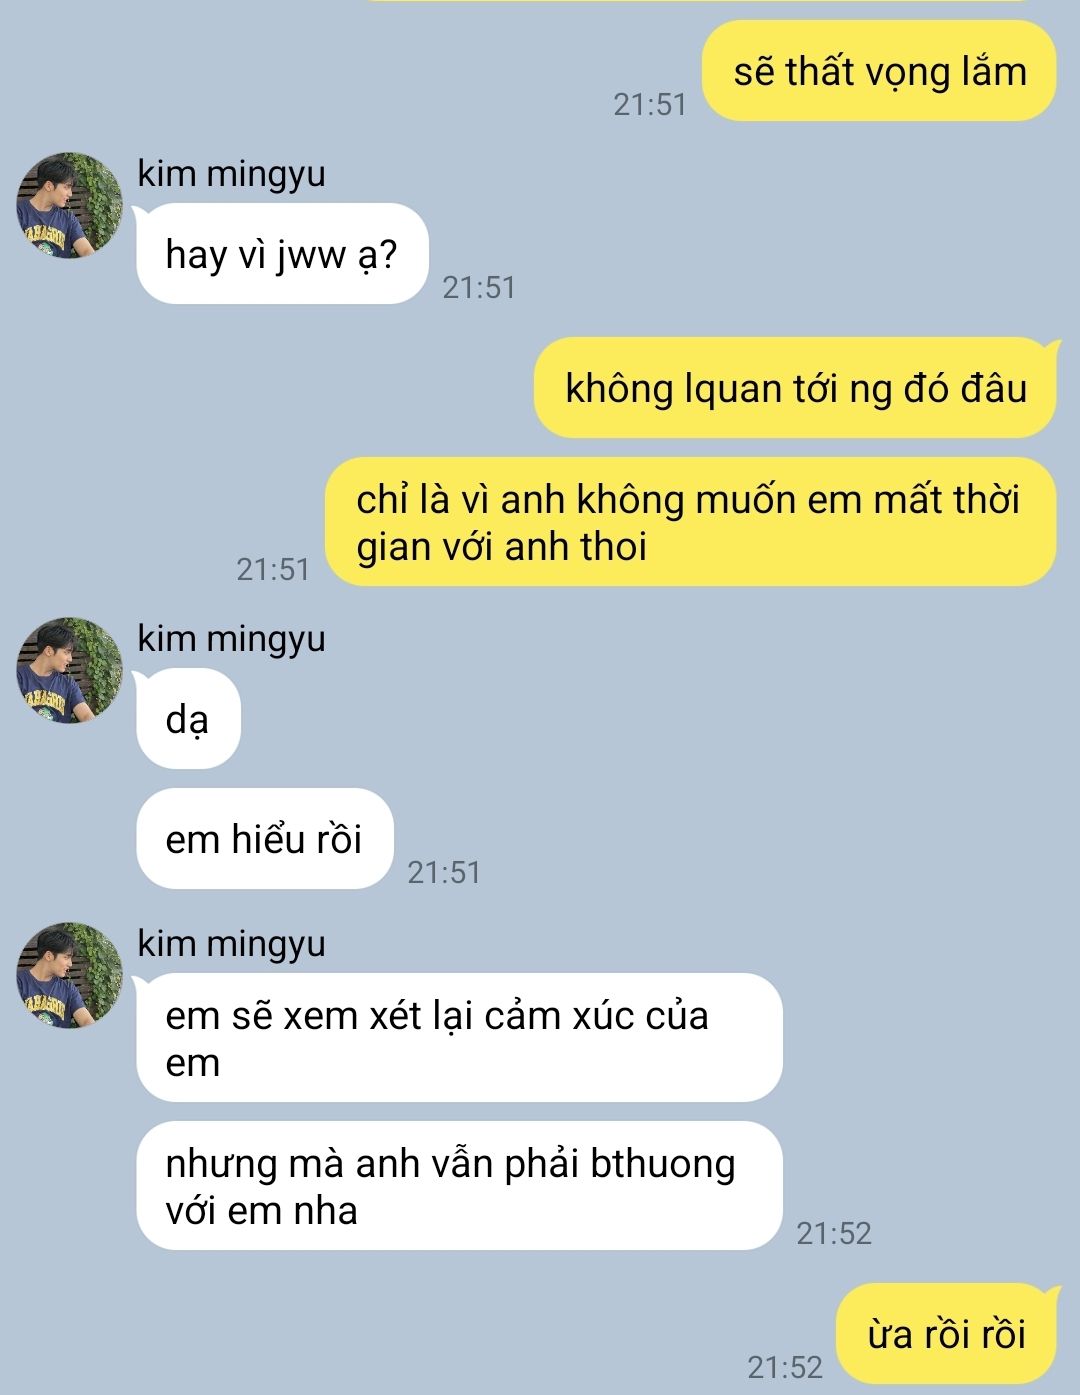
Task: Select the 'hay vì jww ạ?' message bubble
Action: point(282,254)
